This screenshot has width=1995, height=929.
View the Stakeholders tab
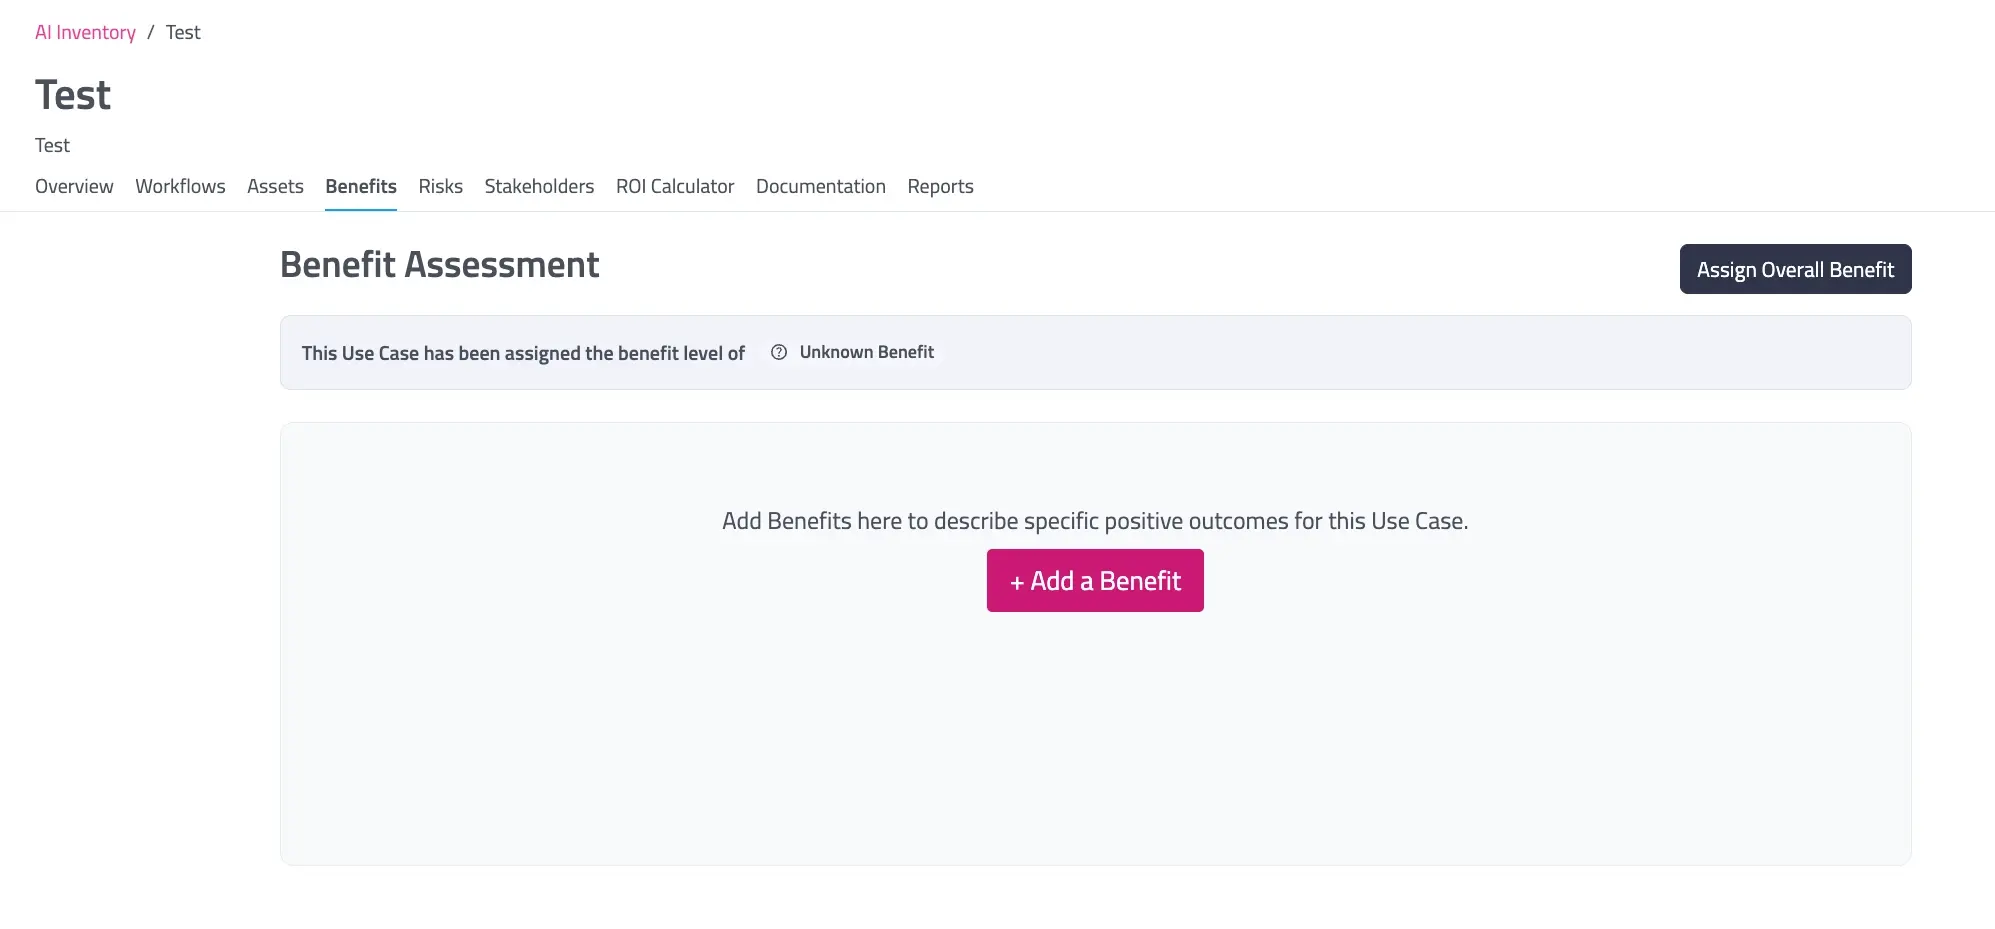pyautogui.click(x=539, y=186)
